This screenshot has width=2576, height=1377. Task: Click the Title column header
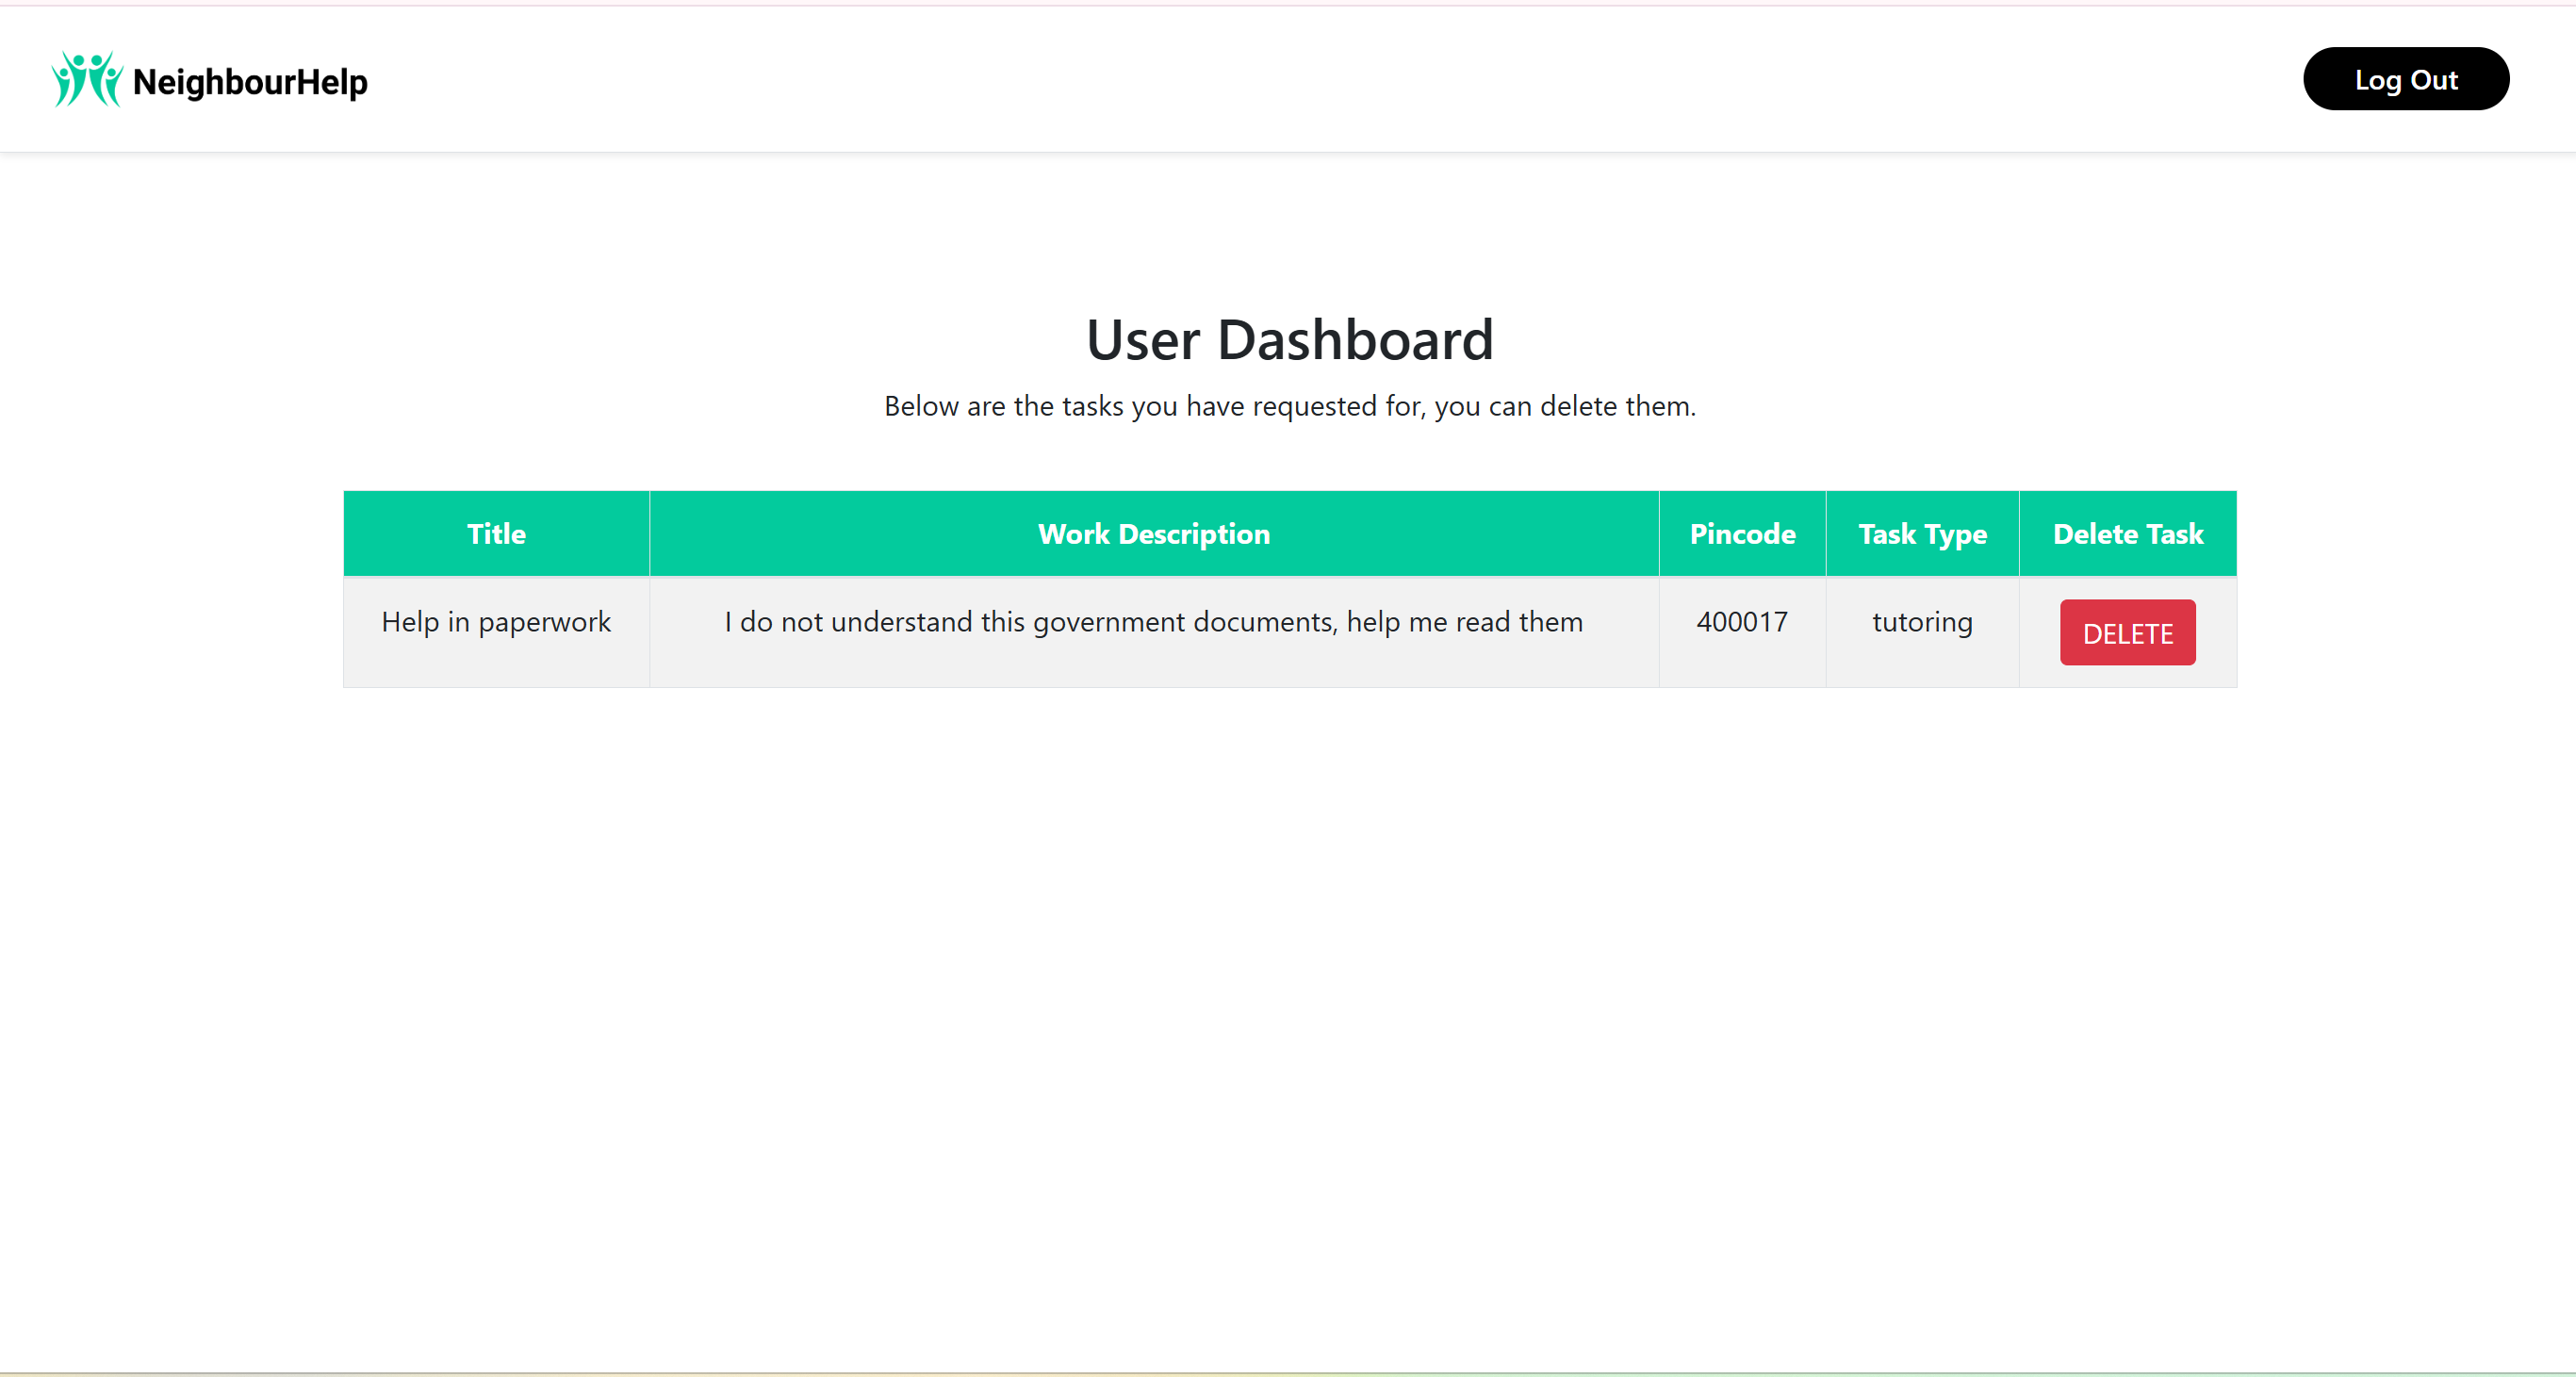pos(496,534)
